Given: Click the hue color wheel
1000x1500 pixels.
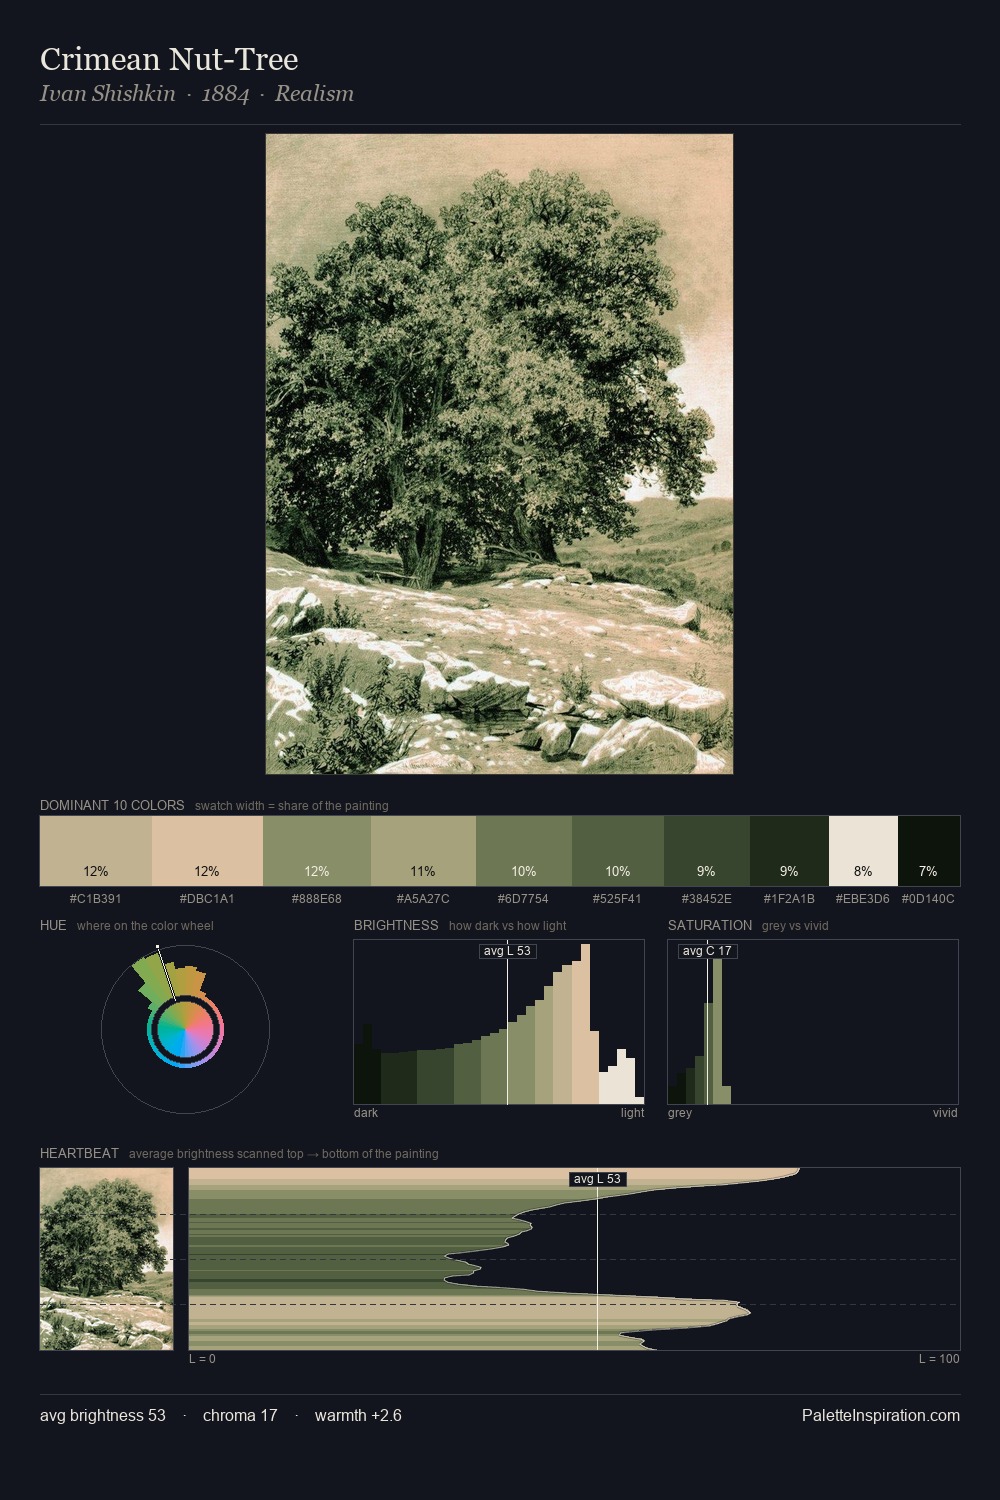Looking at the screenshot, I should (185, 1030).
